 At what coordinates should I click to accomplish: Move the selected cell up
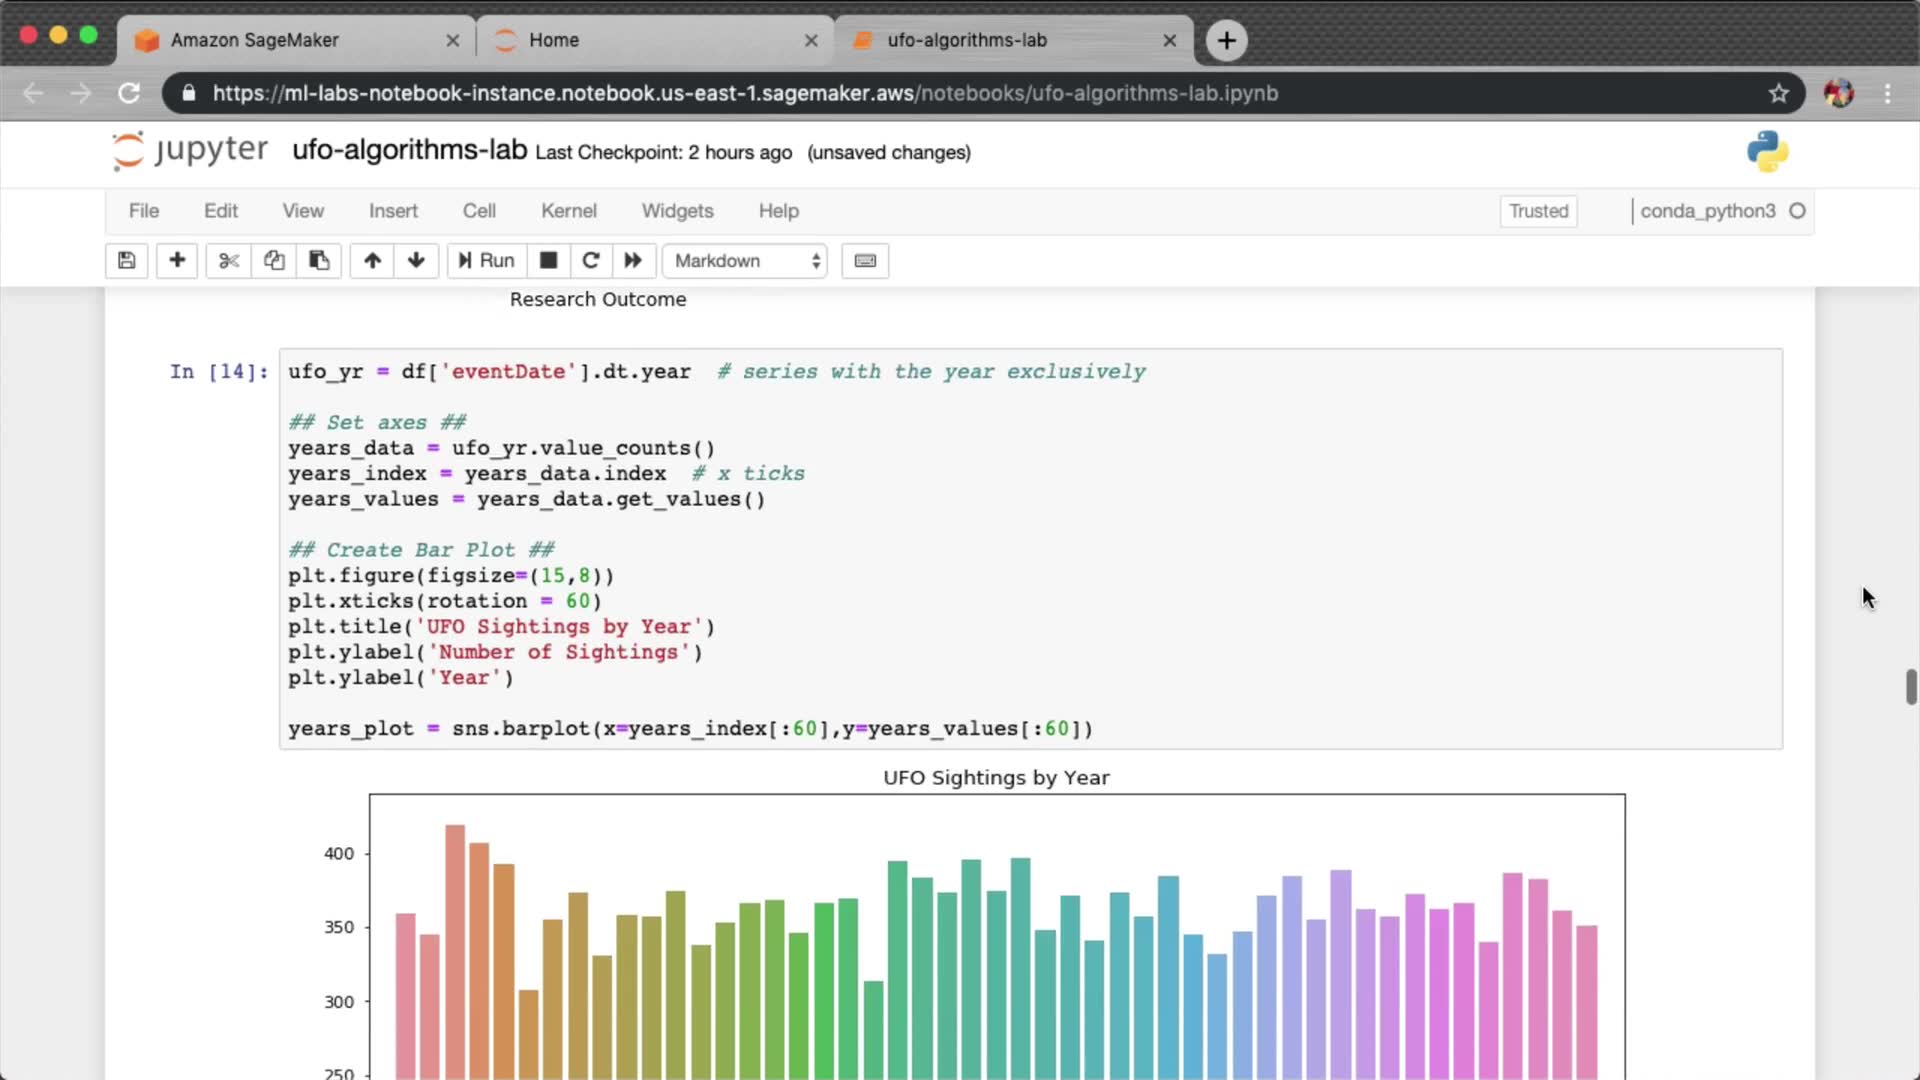[x=372, y=261]
